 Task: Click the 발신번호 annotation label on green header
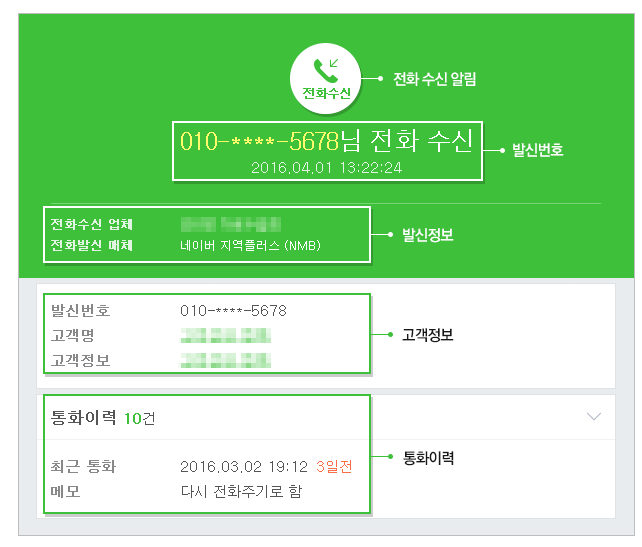(538, 150)
